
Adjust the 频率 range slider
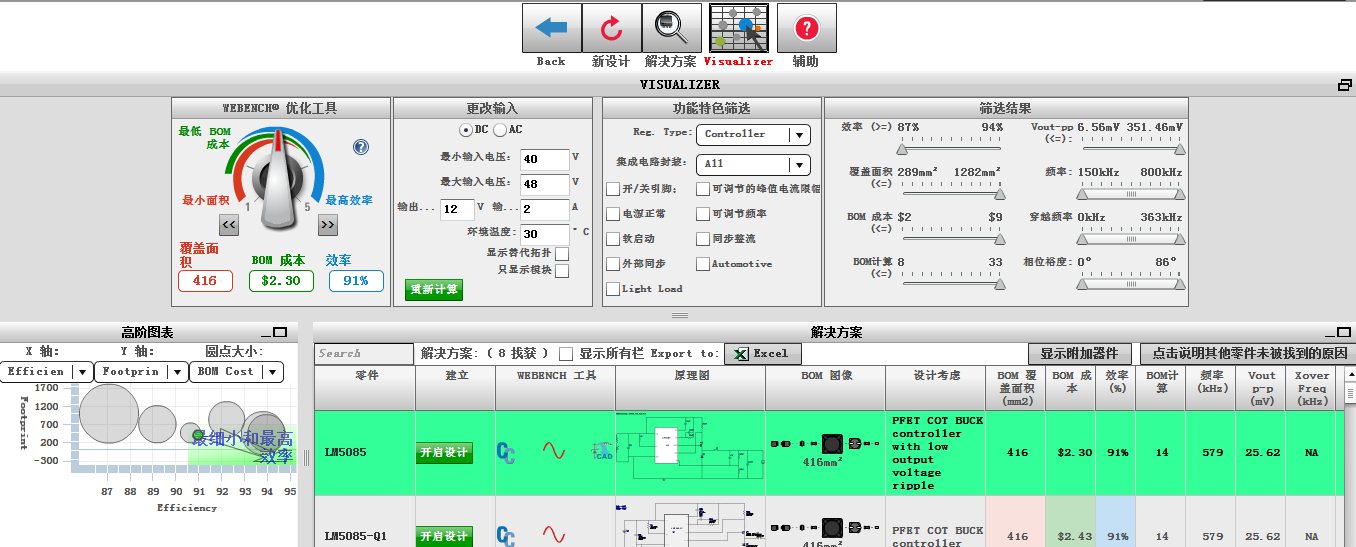coord(1130,194)
